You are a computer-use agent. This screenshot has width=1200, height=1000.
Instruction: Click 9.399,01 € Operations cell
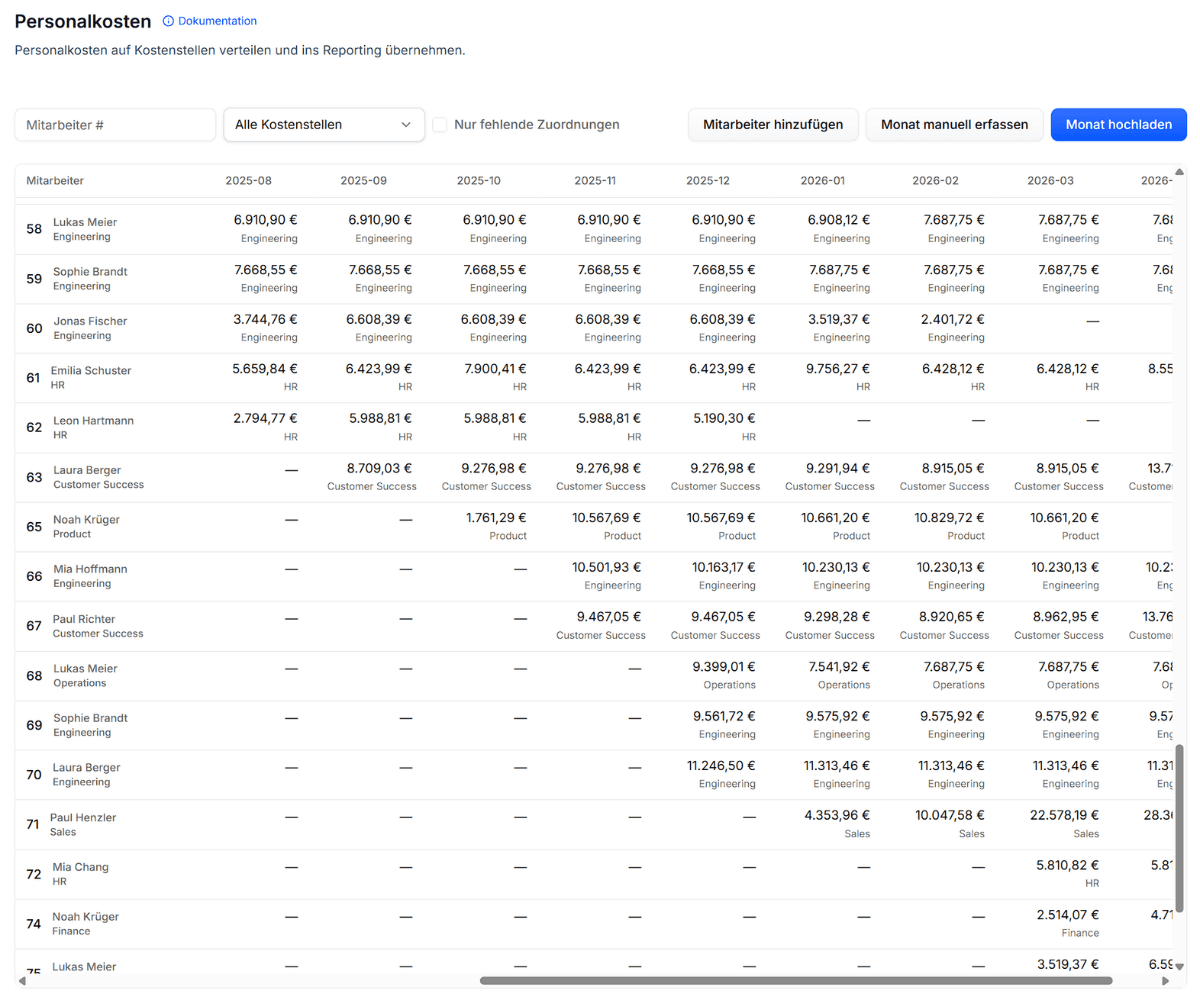[723, 676]
